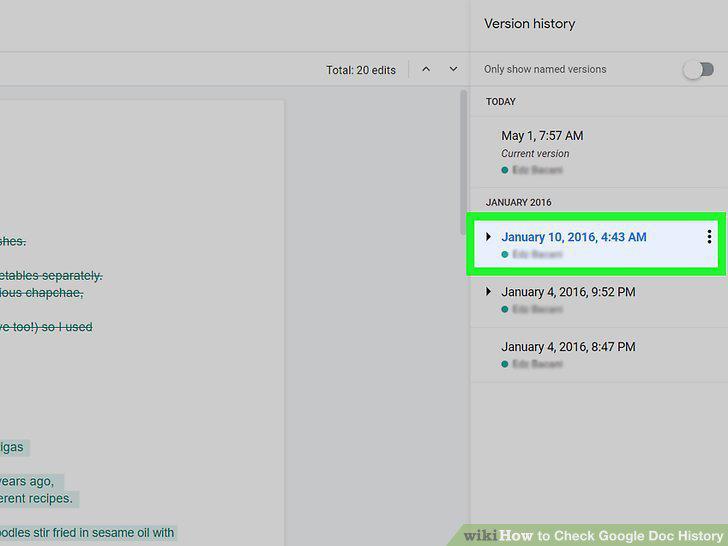
Task: Toggle Only show named versions switch
Action: (x=698, y=70)
